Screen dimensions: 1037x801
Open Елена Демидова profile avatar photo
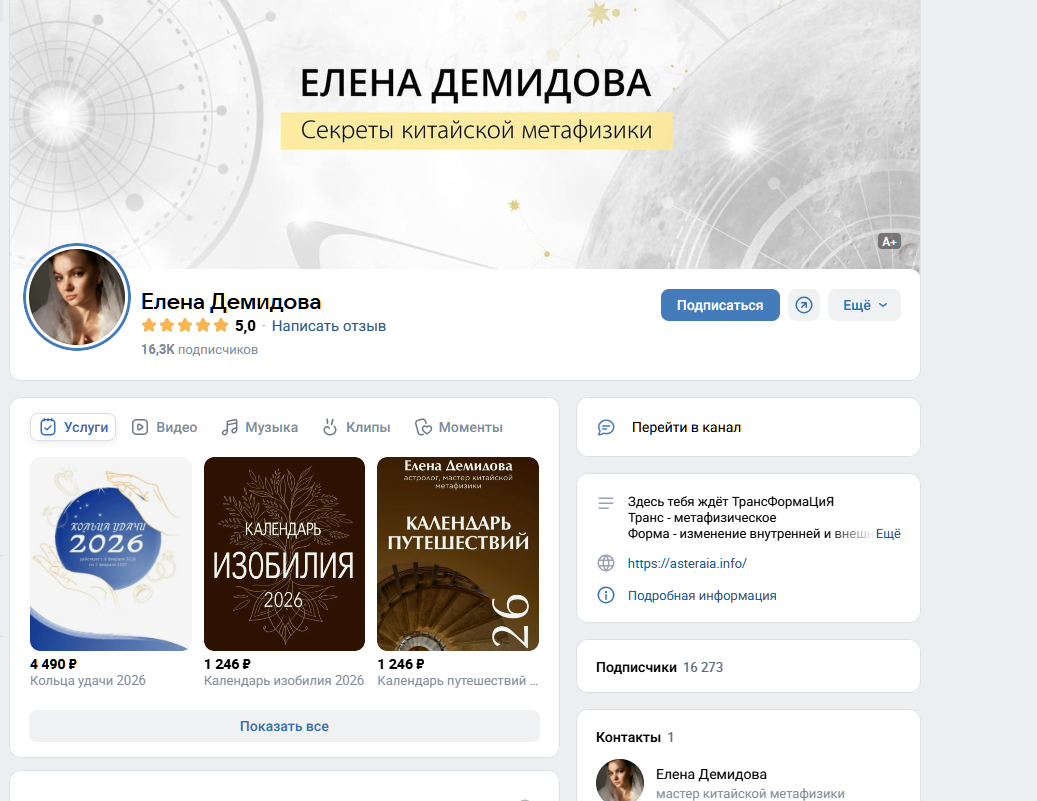(x=77, y=297)
